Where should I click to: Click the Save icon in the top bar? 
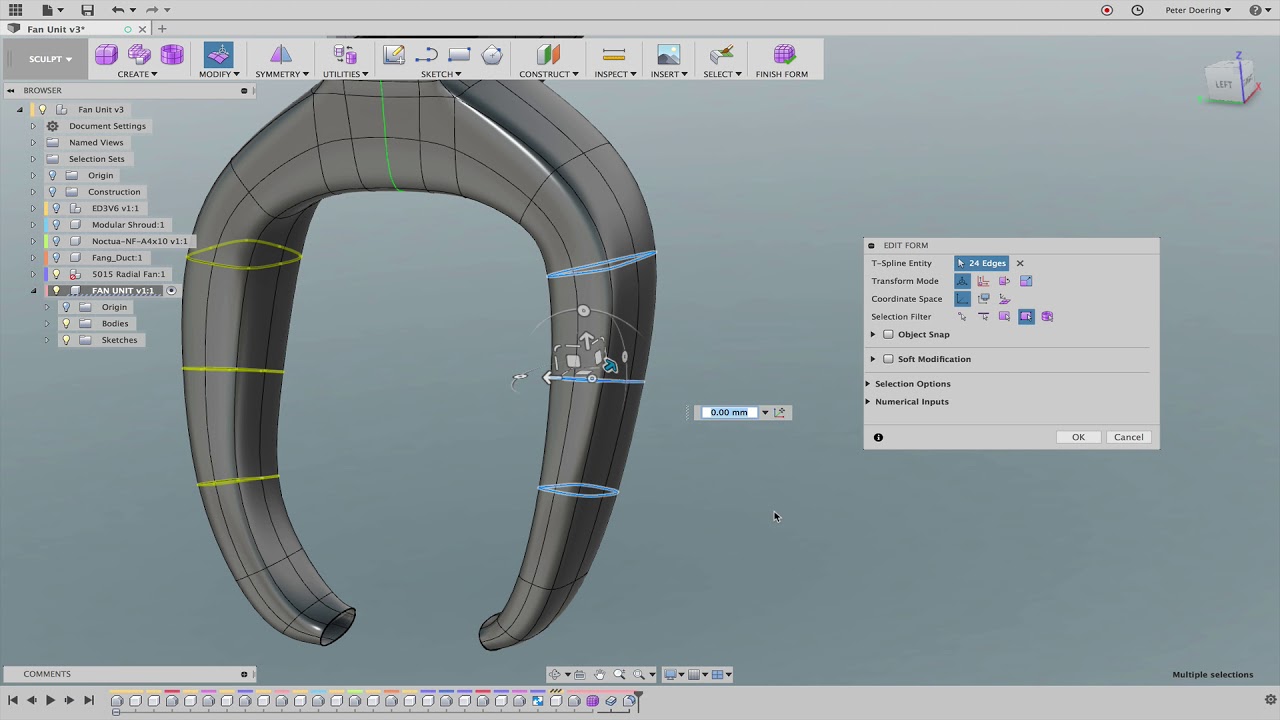point(87,10)
